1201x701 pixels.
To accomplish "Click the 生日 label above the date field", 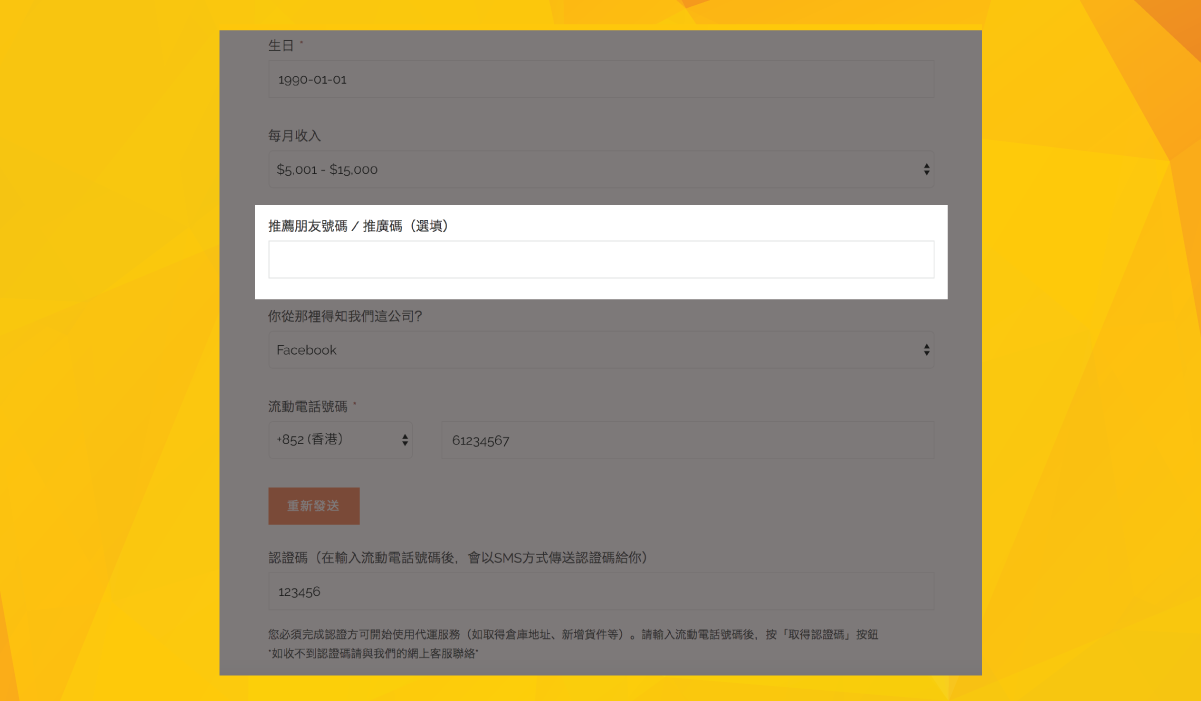I will click(x=281, y=46).
